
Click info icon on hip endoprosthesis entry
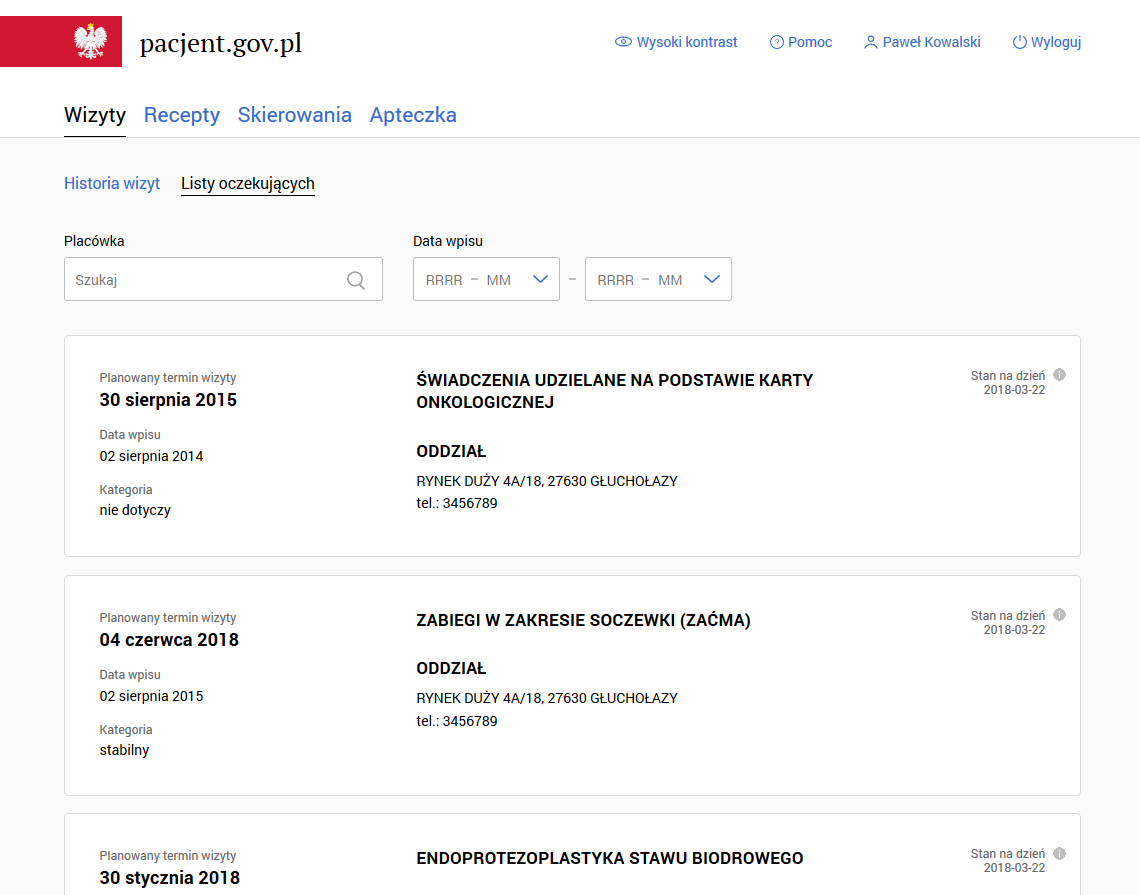click(x=1060, y=853)
